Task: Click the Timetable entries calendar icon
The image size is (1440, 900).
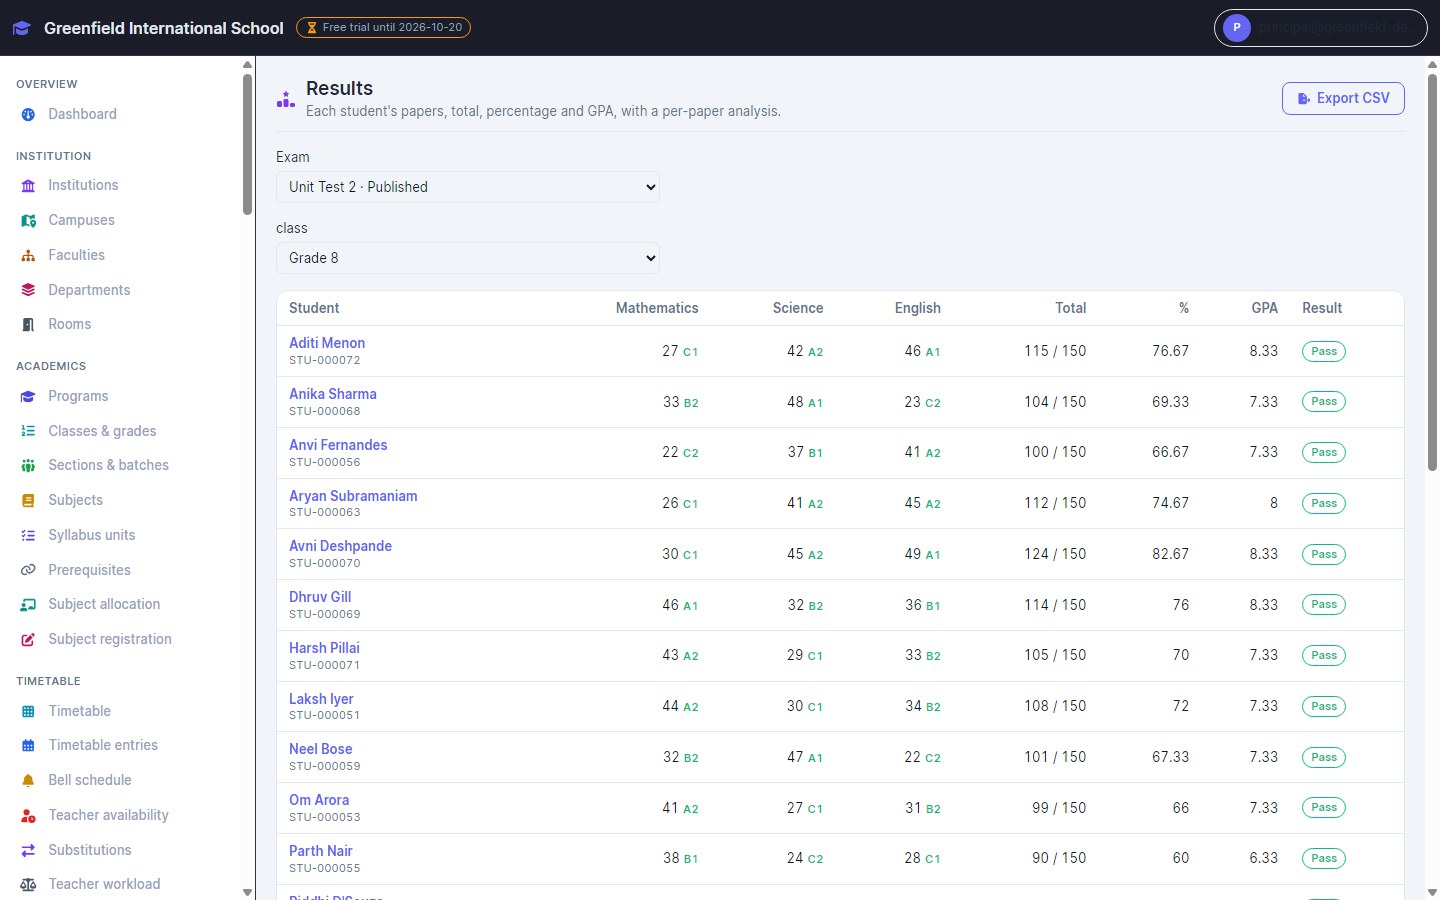Action: pos(28,746)
